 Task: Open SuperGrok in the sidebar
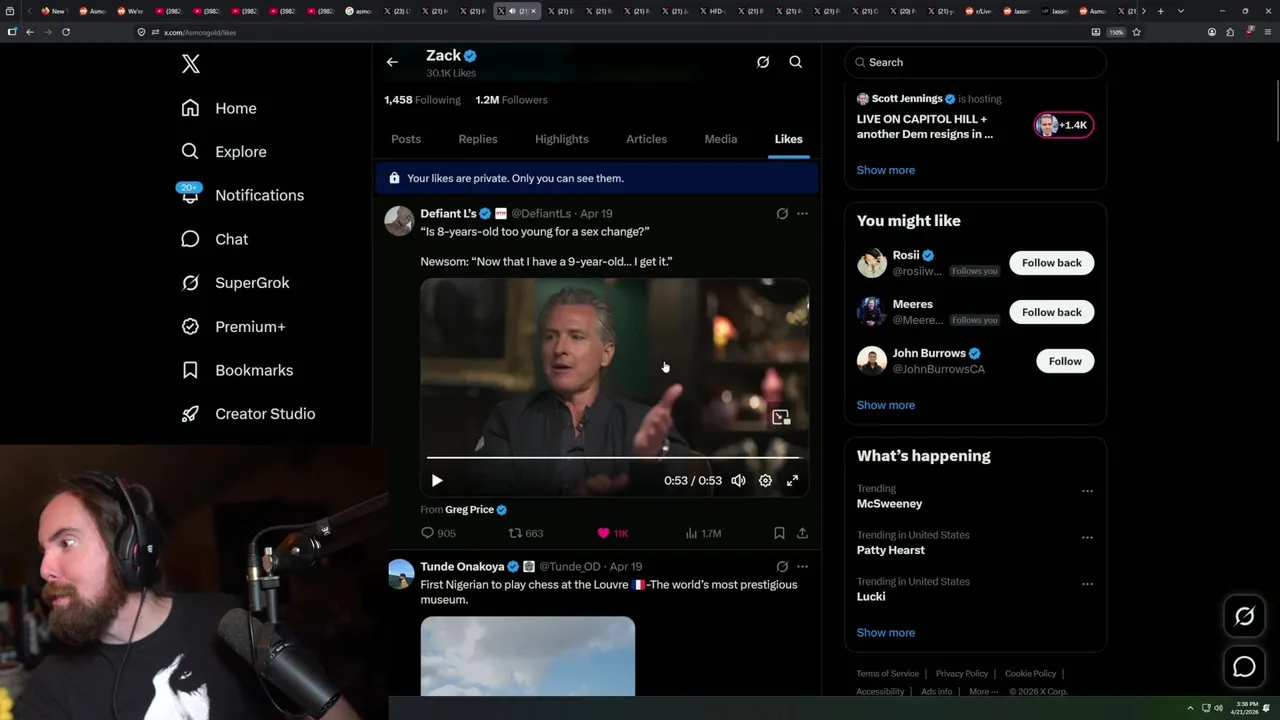235,283
